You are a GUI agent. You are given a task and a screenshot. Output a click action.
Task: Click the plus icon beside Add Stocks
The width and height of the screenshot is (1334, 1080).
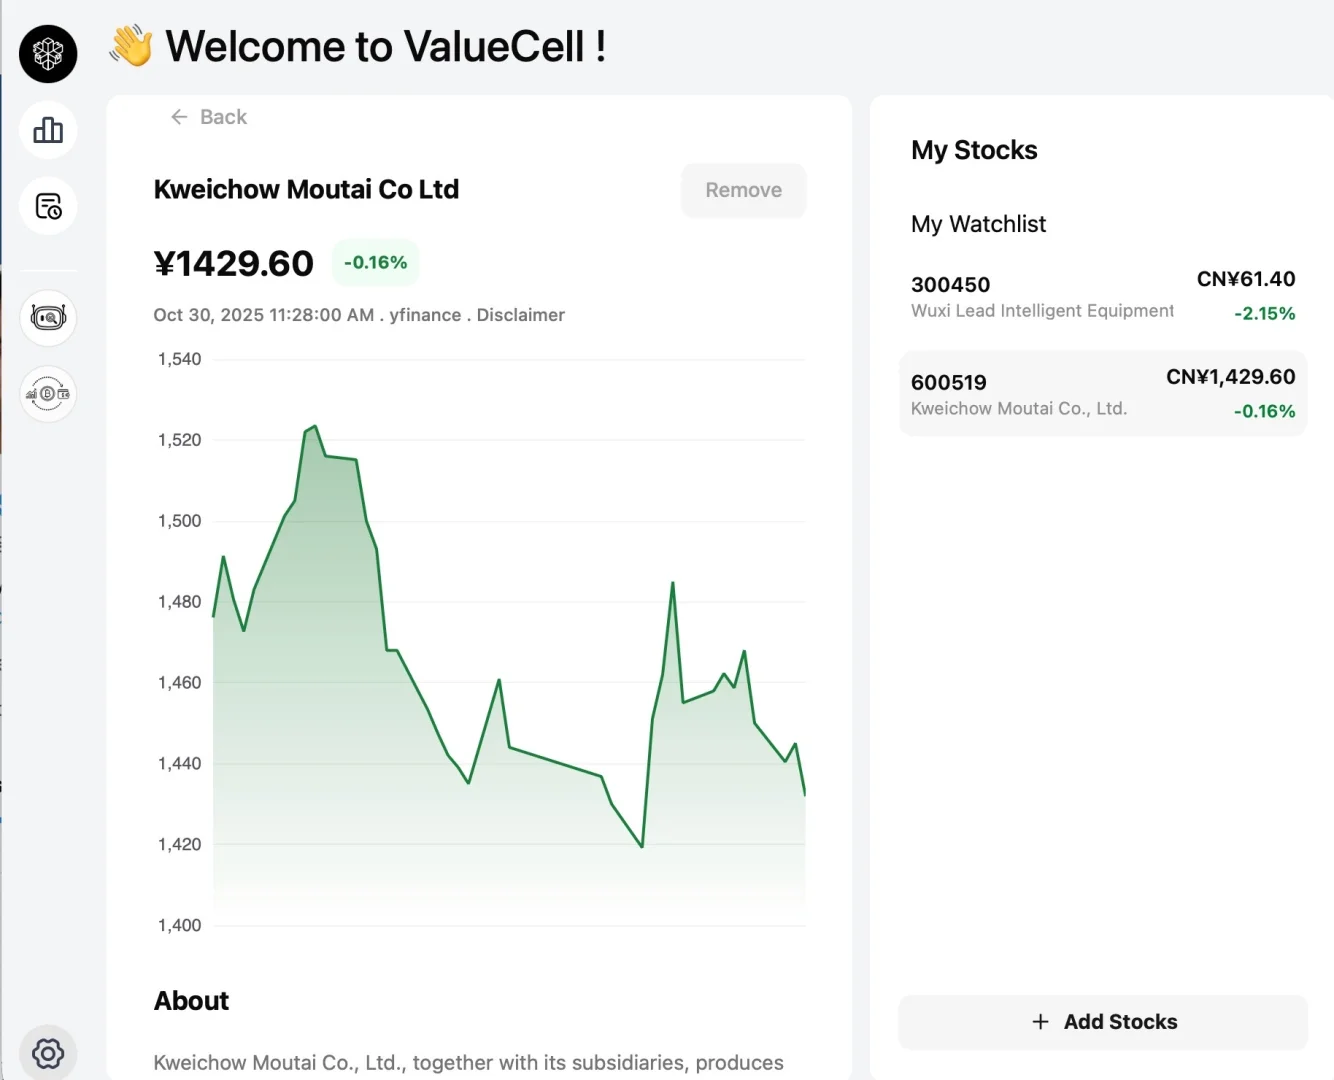click(1040, 1021)
